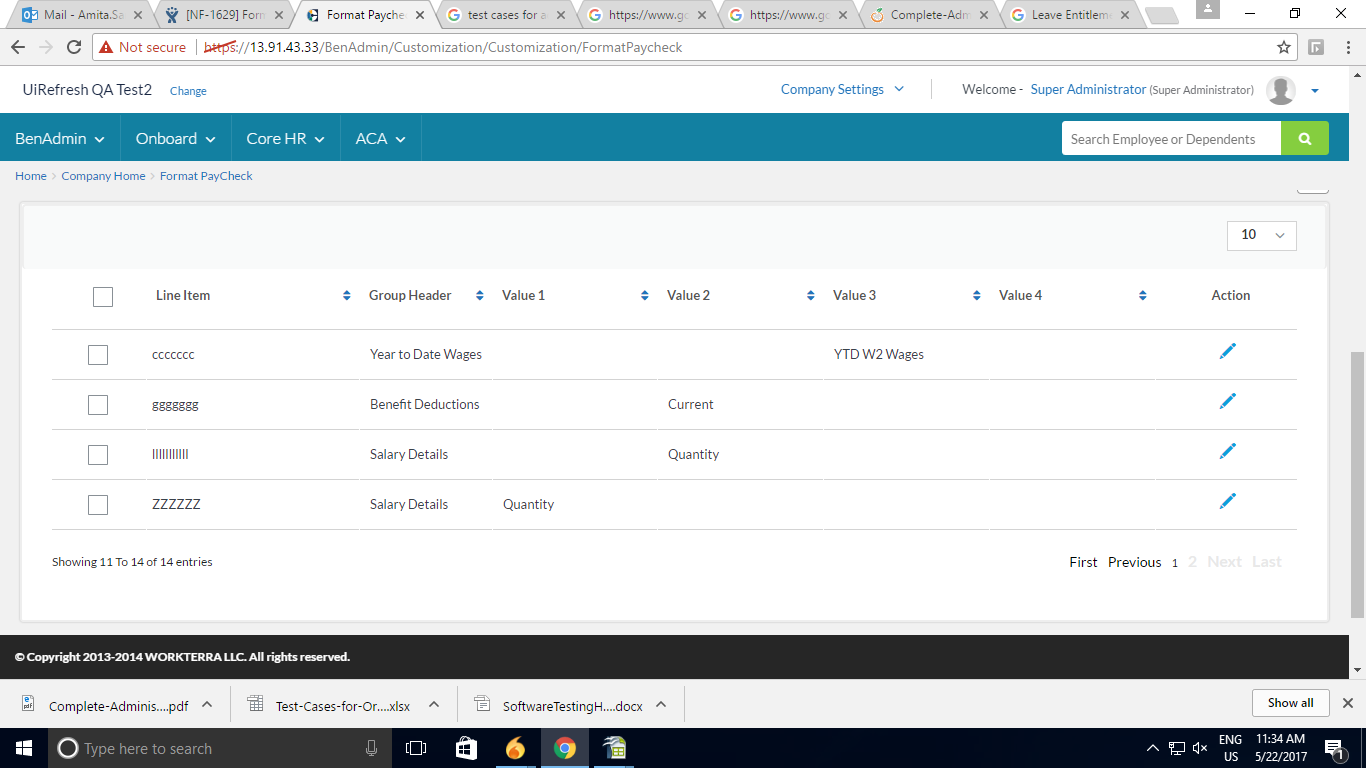The width and height of the screenshot is (1366, 768).
Task: Toggle the select-all checkbox in header
Action: click(x=102, y=297)
